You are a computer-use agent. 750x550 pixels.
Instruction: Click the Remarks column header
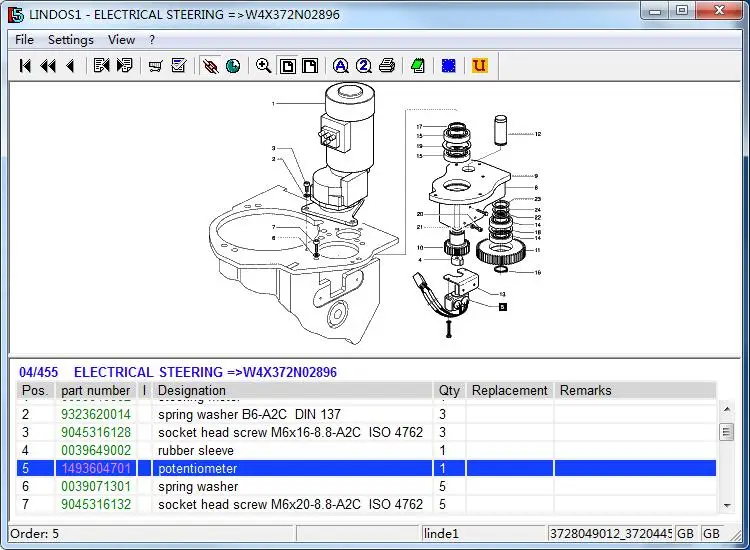(635, 390)
